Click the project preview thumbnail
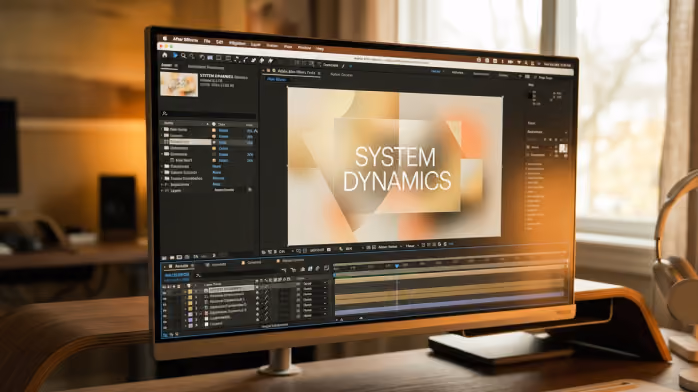 pyautogui.click(x=179, y=84)
